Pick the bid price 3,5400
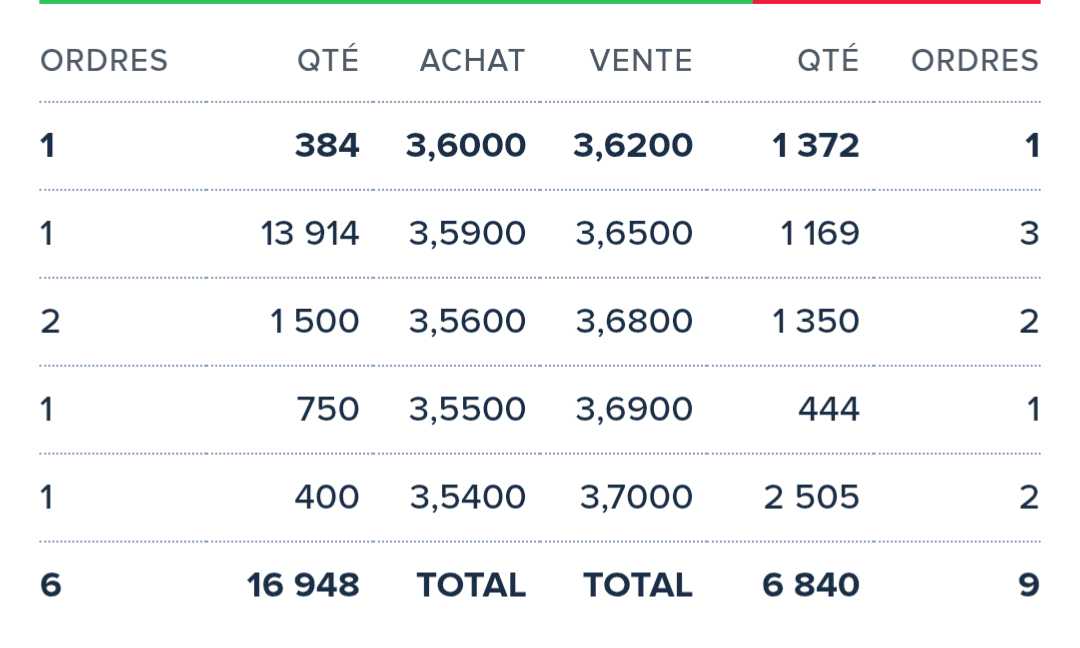1080x648 pixels. tap(467, 498)
